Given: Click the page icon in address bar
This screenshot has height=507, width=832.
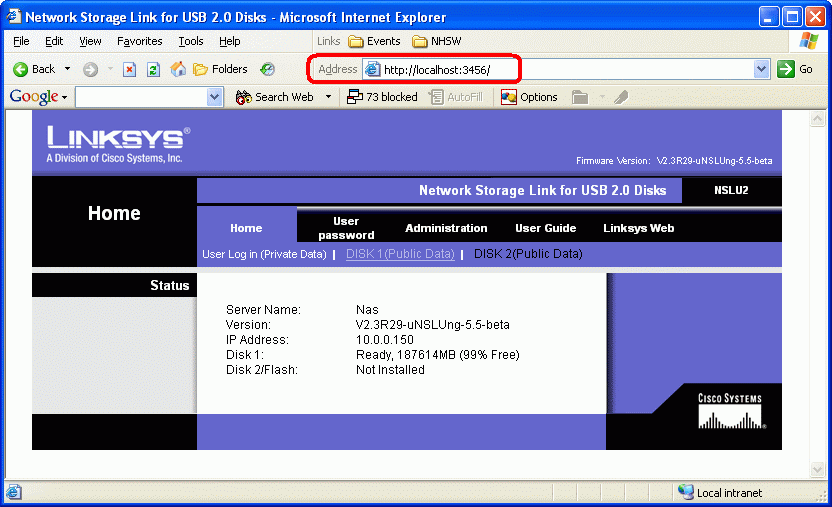Looking at the screenshot, I should (373, 69).
